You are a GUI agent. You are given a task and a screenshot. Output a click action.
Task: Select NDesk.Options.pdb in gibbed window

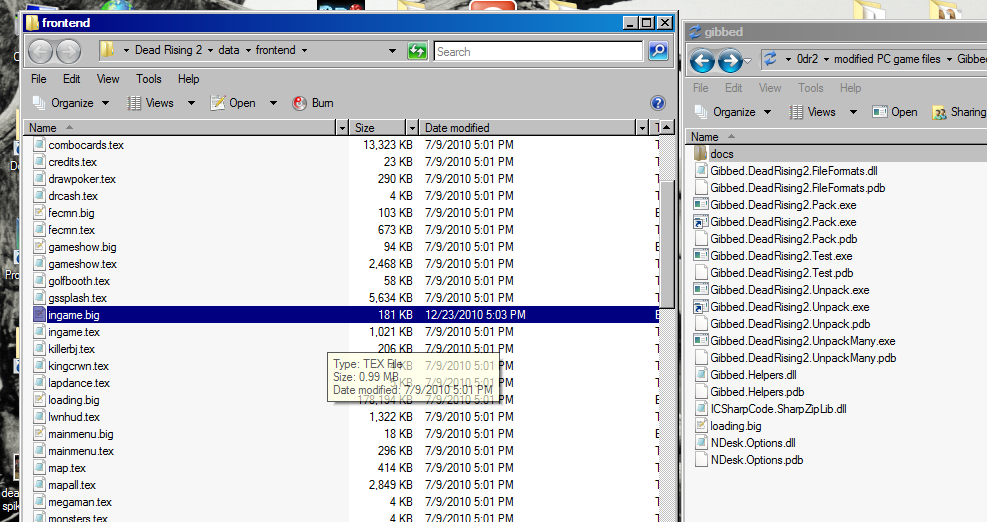757,460
